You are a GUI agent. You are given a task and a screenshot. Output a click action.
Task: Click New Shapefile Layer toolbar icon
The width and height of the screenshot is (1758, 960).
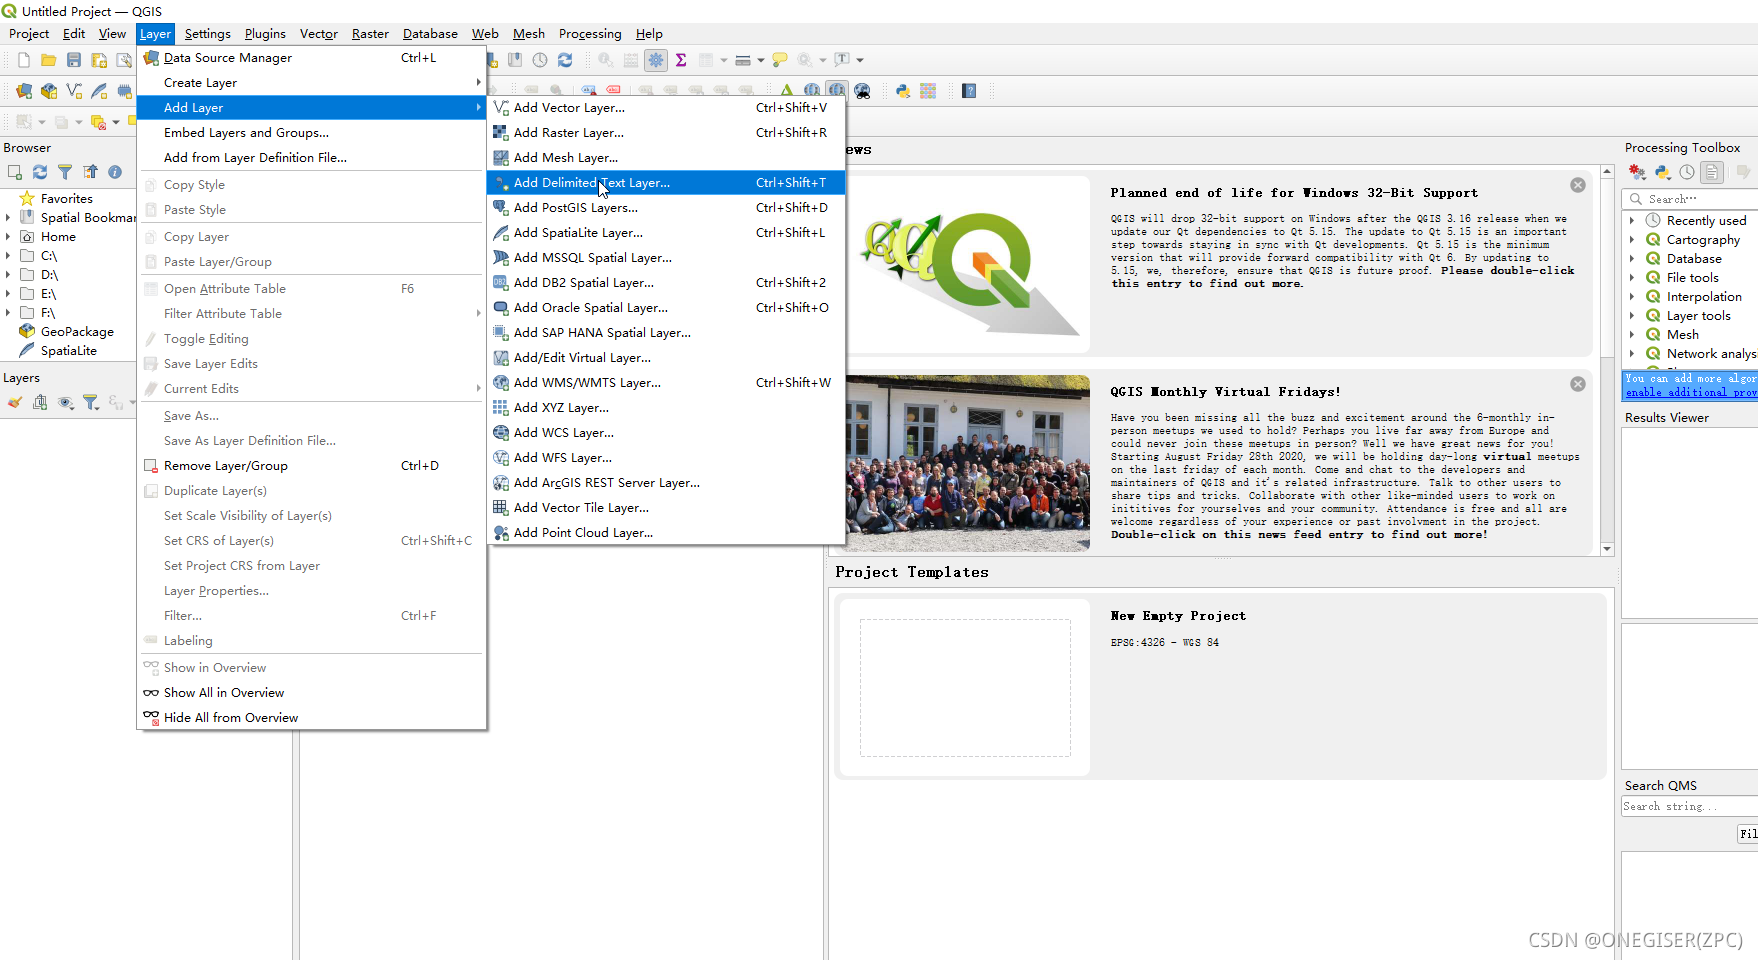74,91
